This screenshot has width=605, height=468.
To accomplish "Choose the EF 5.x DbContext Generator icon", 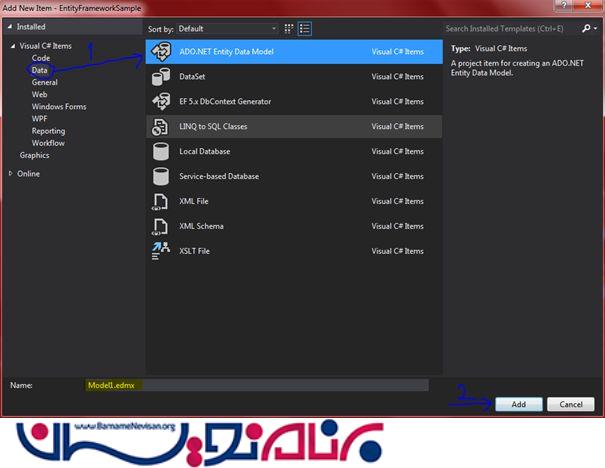I will click(x=160, y=101).
